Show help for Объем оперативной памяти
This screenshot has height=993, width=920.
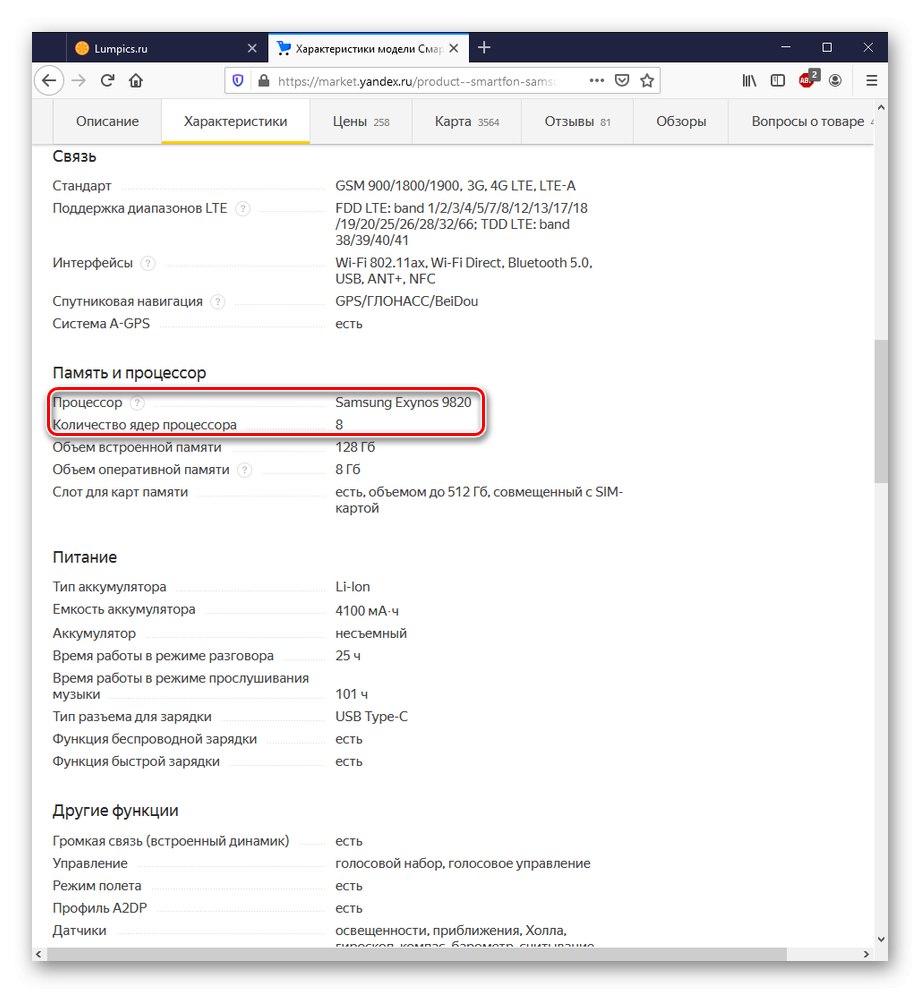244,470
